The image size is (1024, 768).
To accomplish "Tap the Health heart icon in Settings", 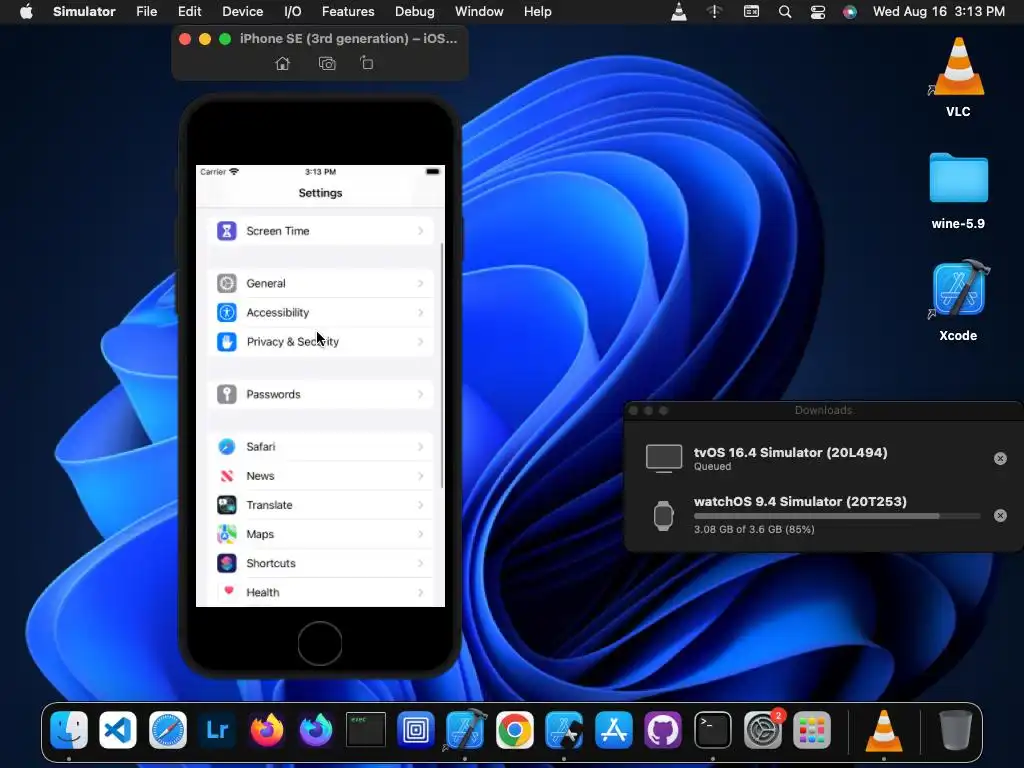I will pos(227,592).
